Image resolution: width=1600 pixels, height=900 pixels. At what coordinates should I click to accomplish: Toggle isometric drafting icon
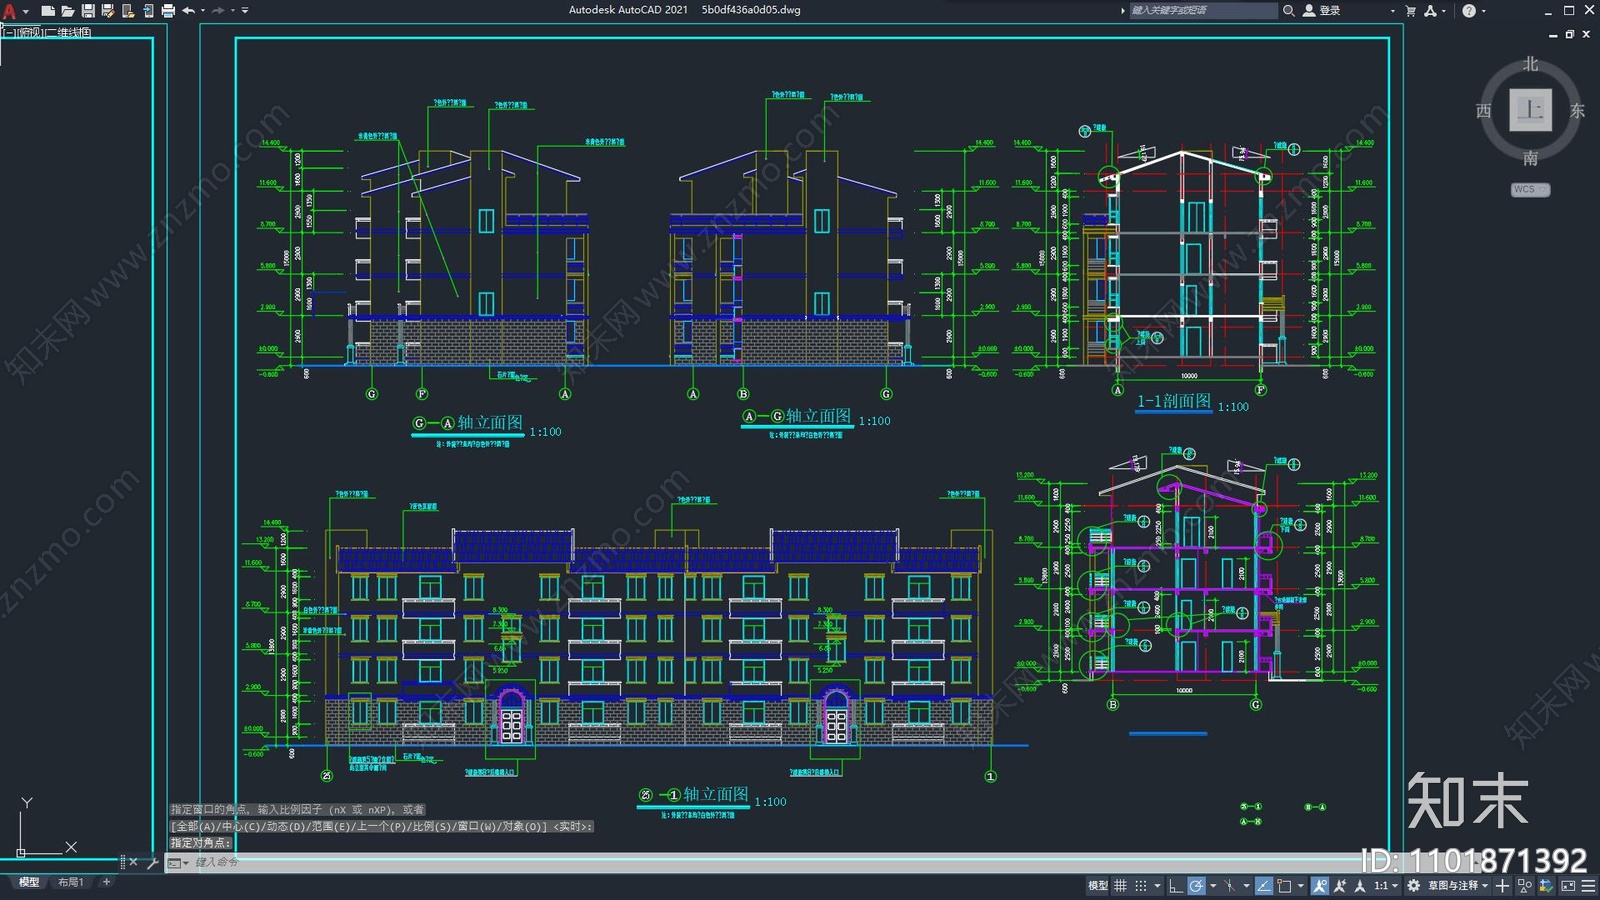pyautogui.click(x=1229, y=886)
